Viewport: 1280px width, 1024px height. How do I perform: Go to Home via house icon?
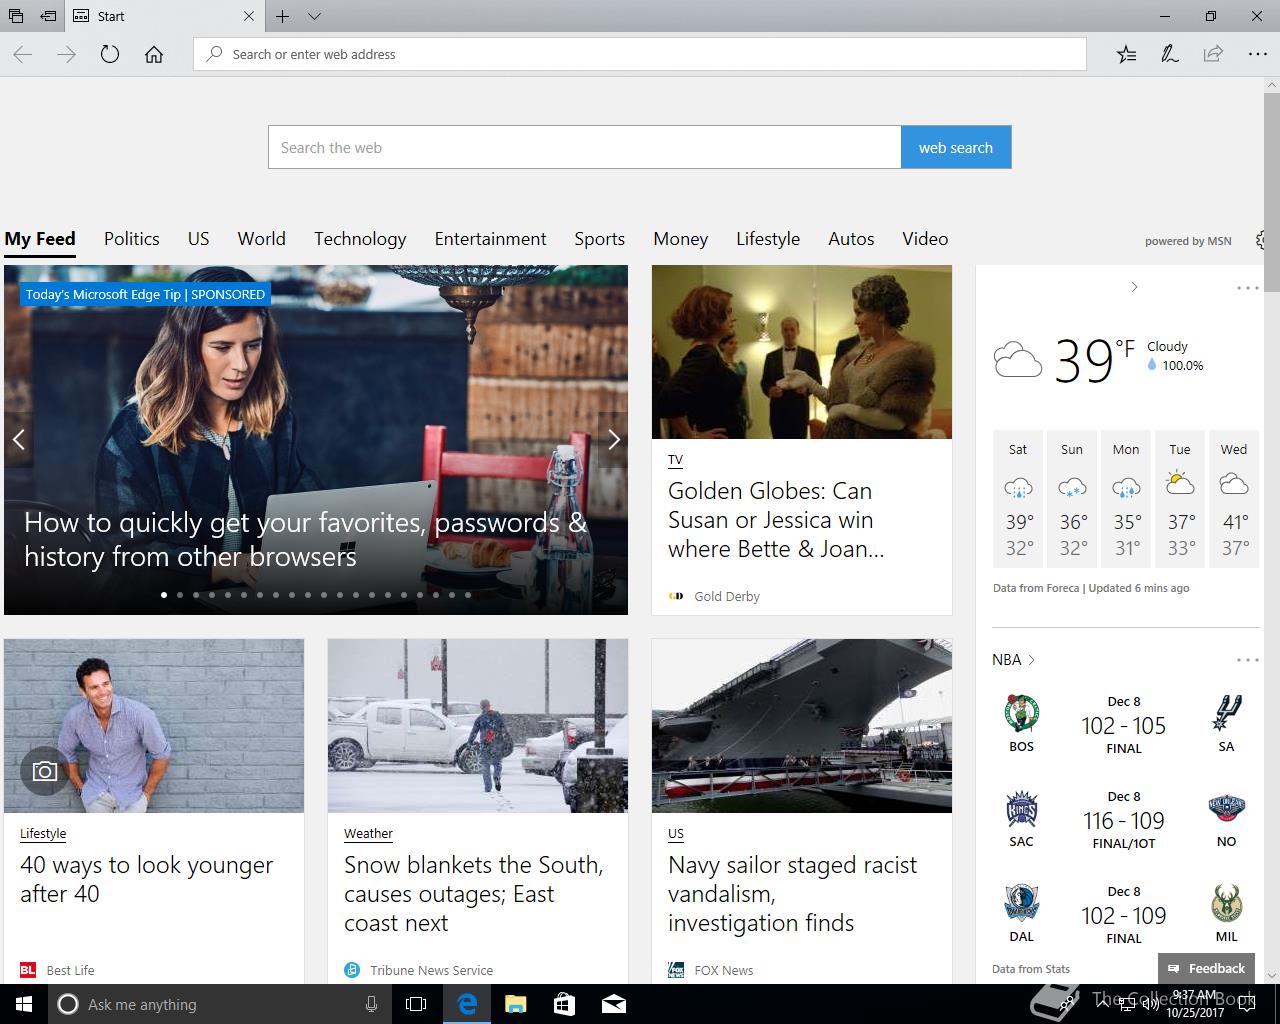pos(154,54)
